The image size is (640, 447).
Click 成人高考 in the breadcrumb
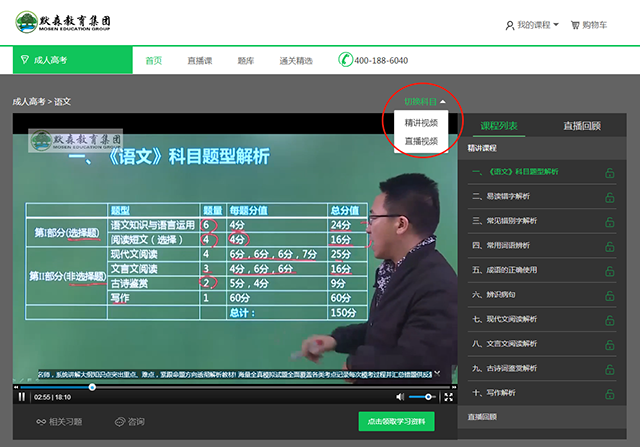coord(29,102)
